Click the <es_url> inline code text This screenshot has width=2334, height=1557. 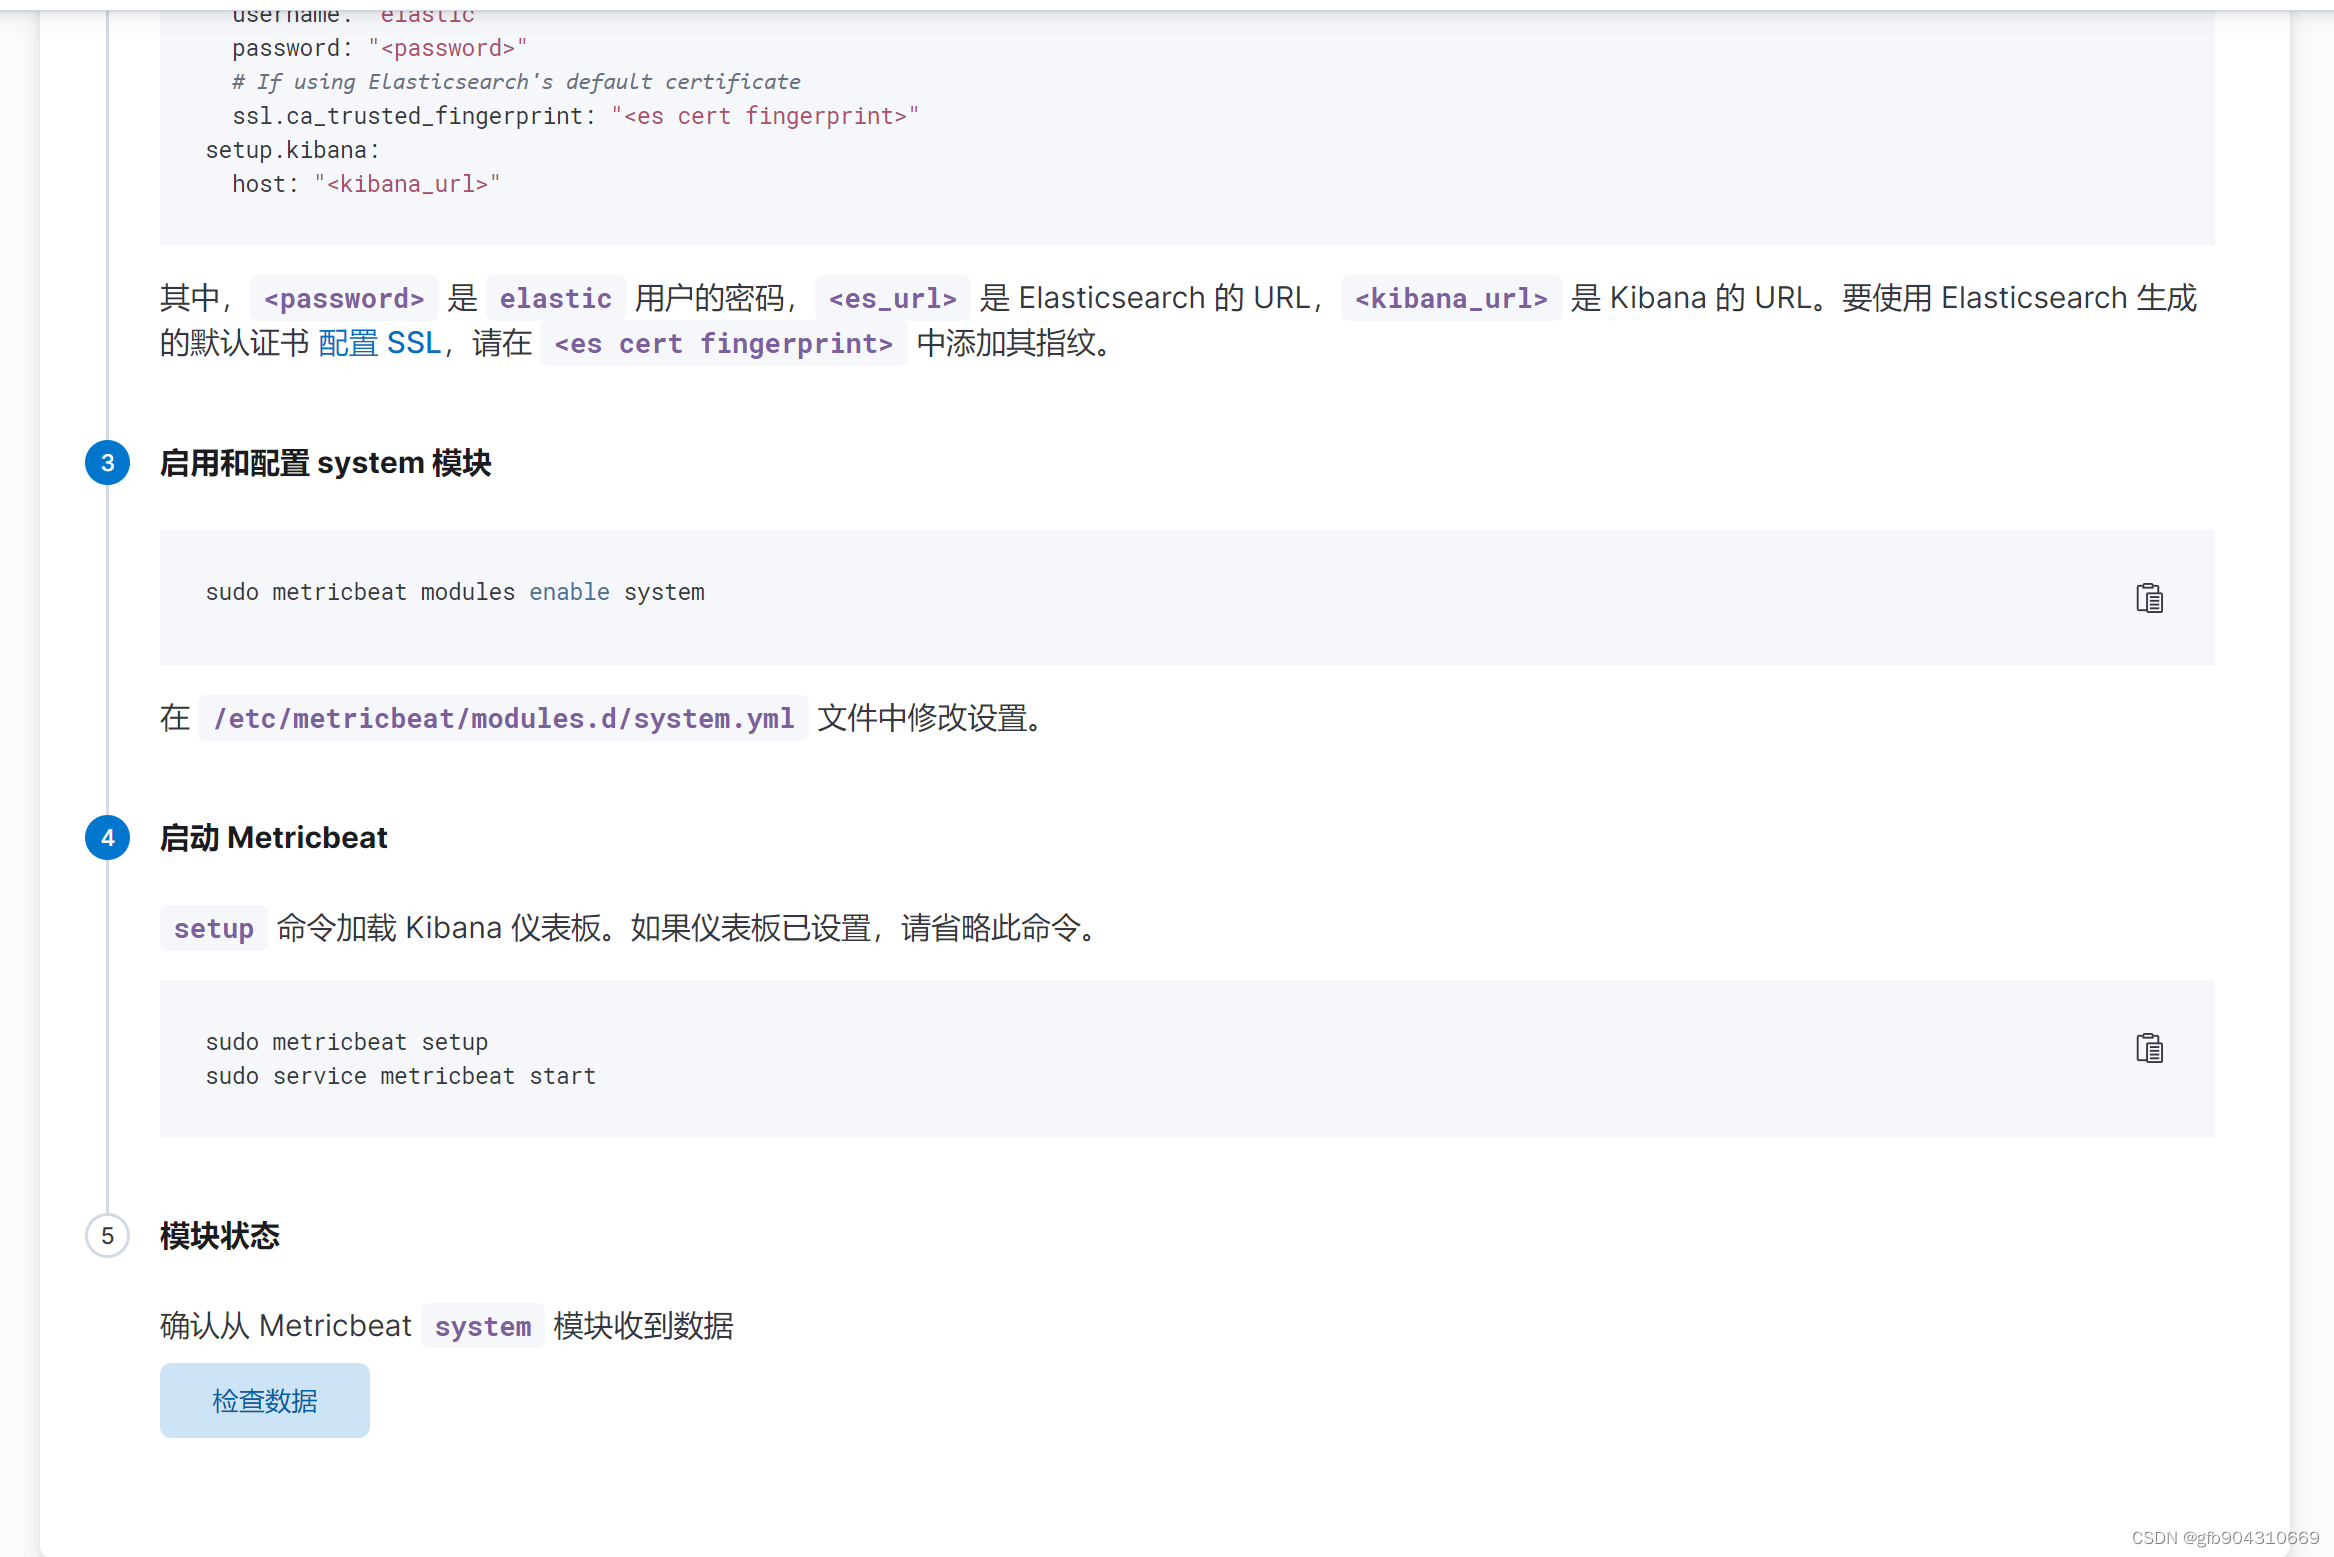coord(892,299)
